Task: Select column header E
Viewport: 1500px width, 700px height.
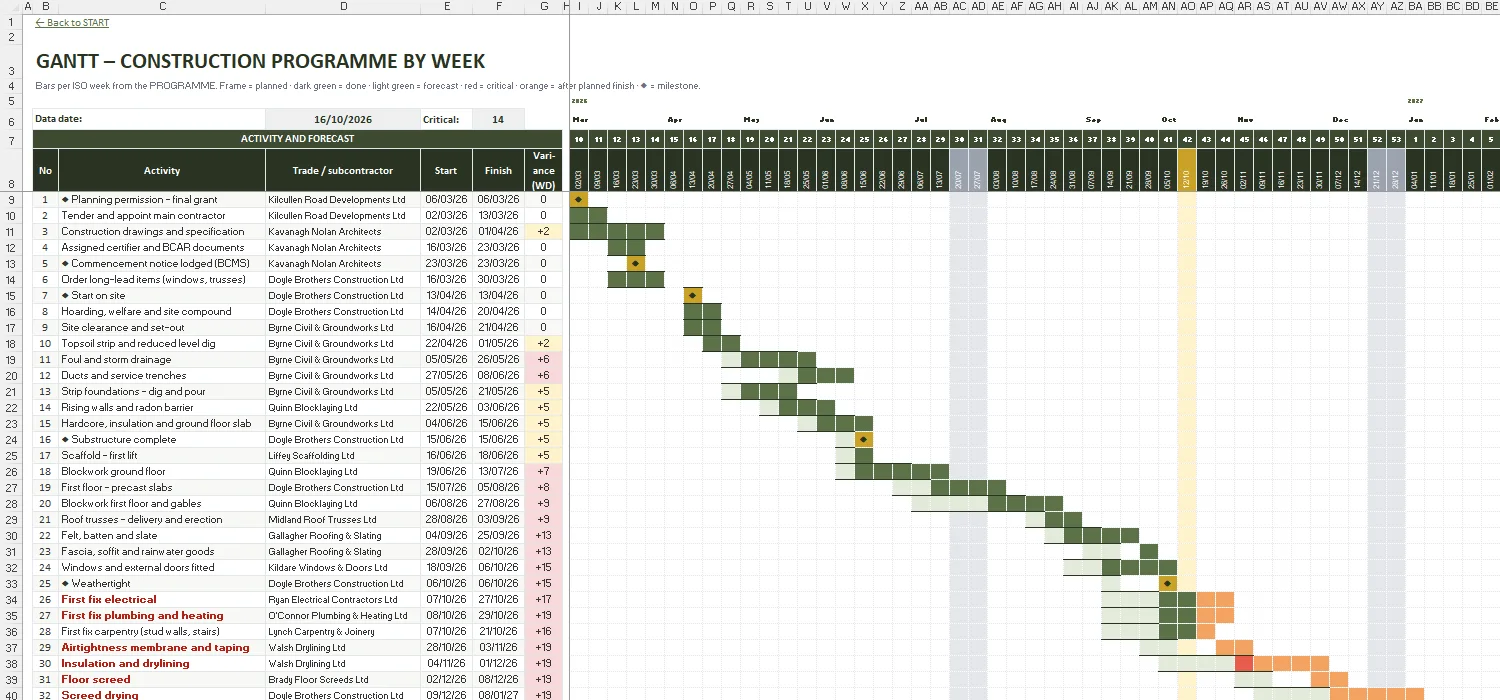Action: click(446, 6)
